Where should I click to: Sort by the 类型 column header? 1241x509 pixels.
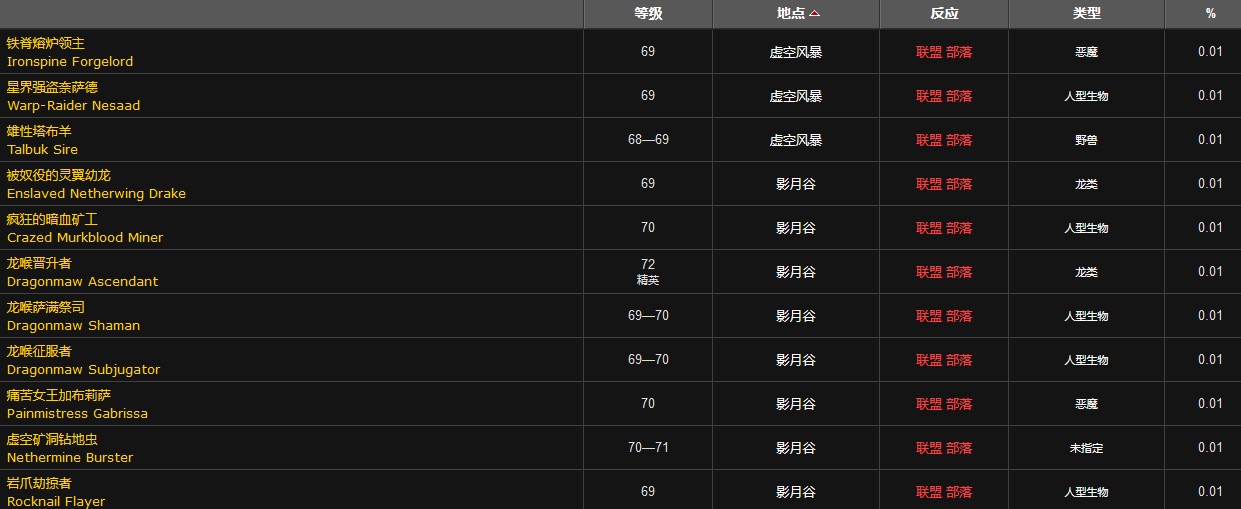point(1086,14)
